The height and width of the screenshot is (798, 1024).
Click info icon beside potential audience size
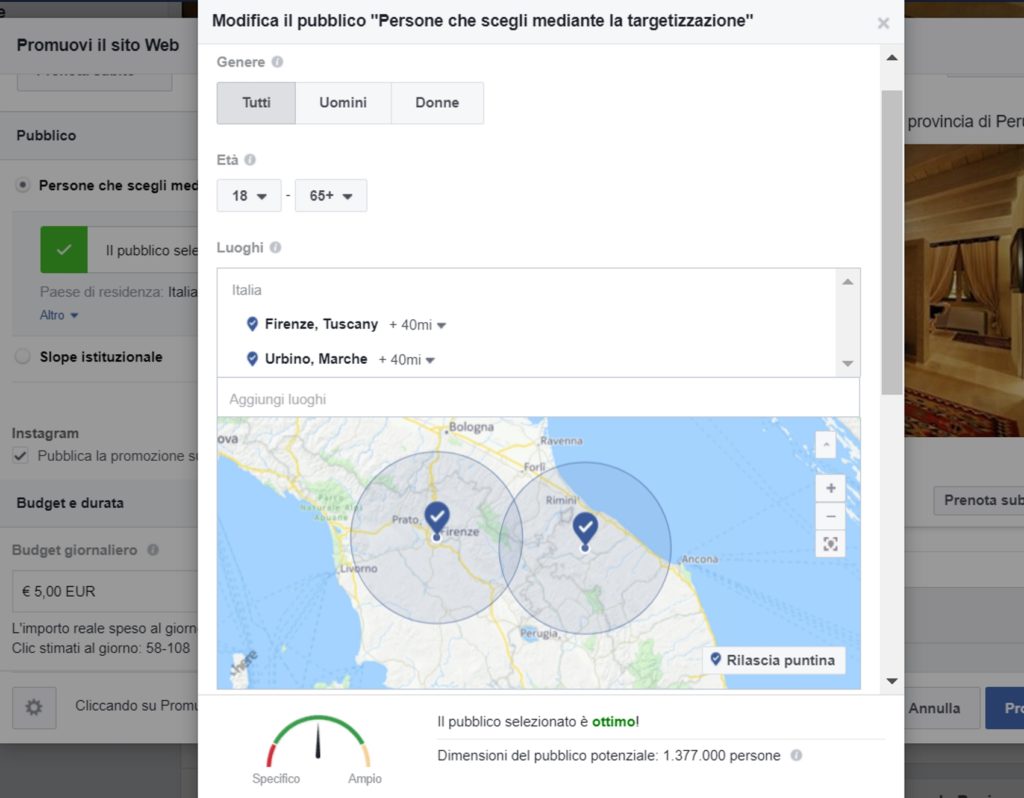(796, 756)
